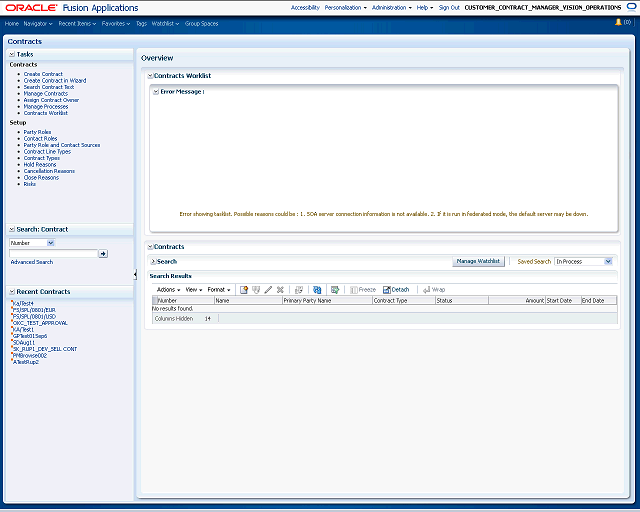
Task: Open Contract Line Types setup
Action: pos(47,152)
